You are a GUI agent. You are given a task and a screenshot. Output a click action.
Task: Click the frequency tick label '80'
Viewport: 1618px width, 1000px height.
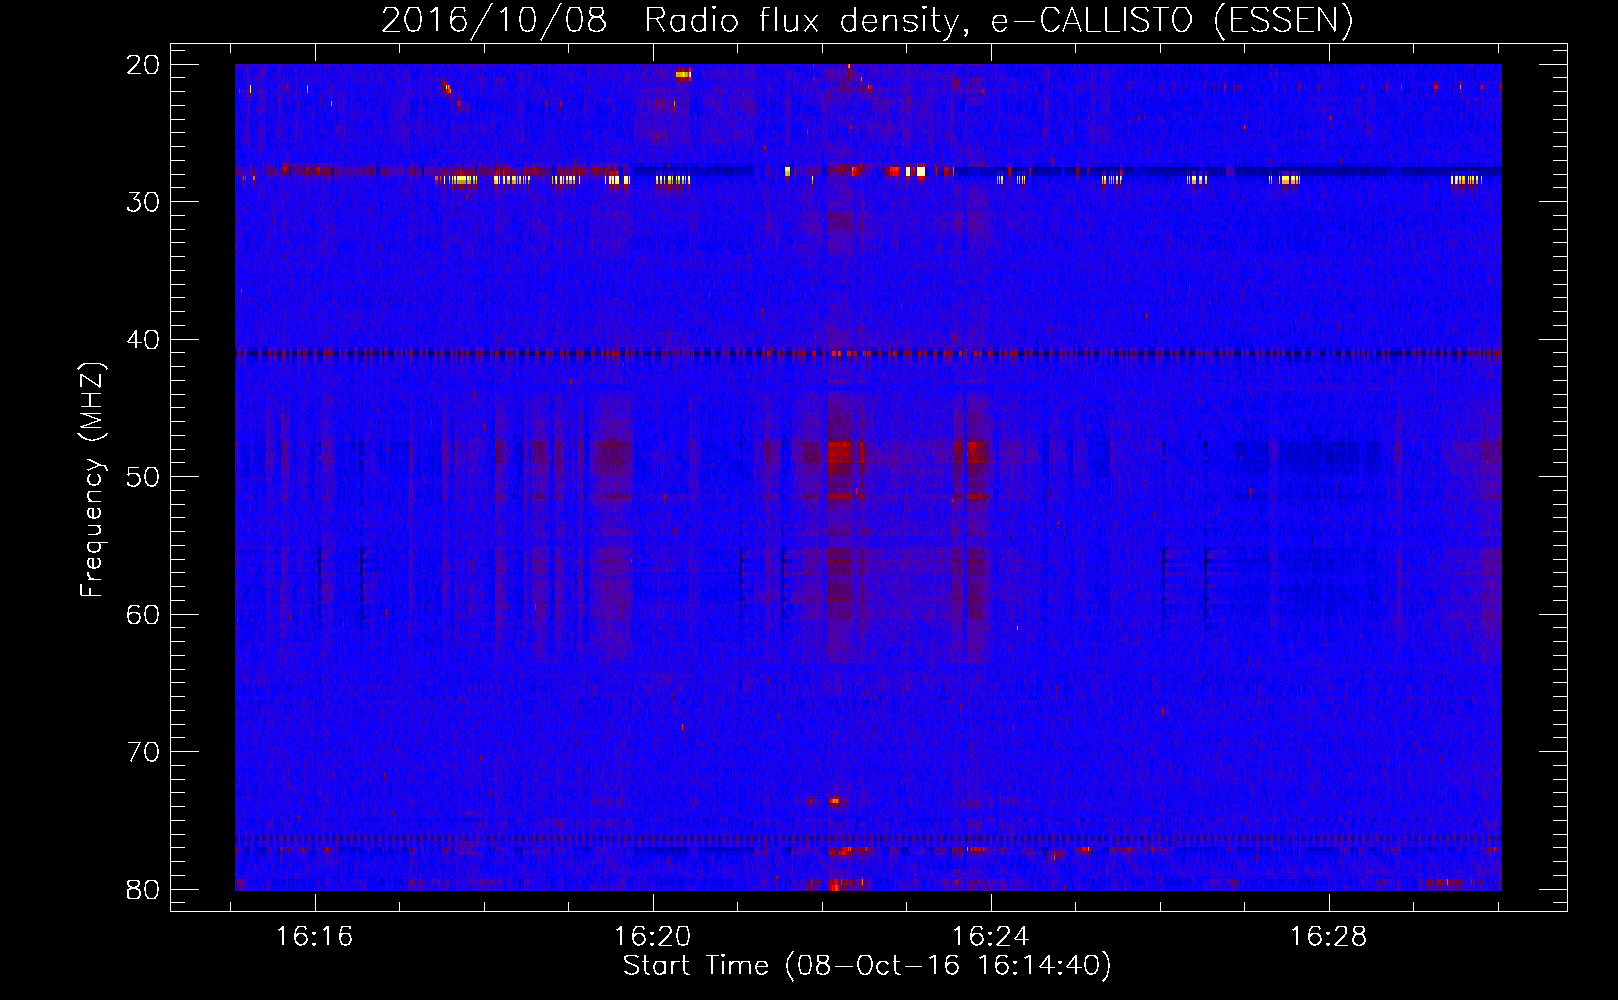(143, 889)
